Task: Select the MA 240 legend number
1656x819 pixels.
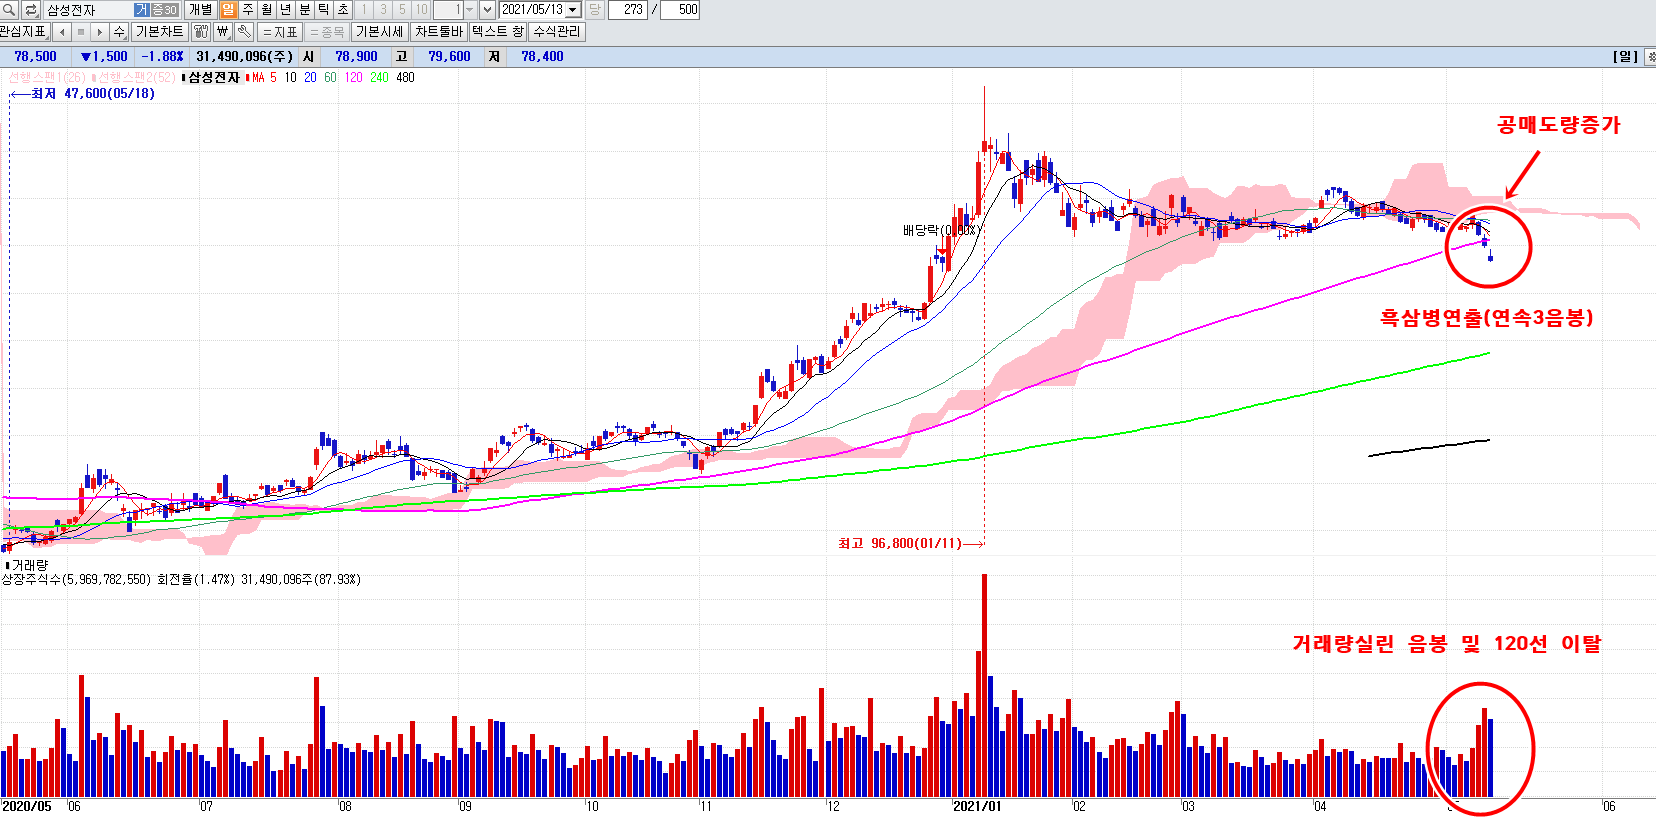Action: (x=379, y=77)
